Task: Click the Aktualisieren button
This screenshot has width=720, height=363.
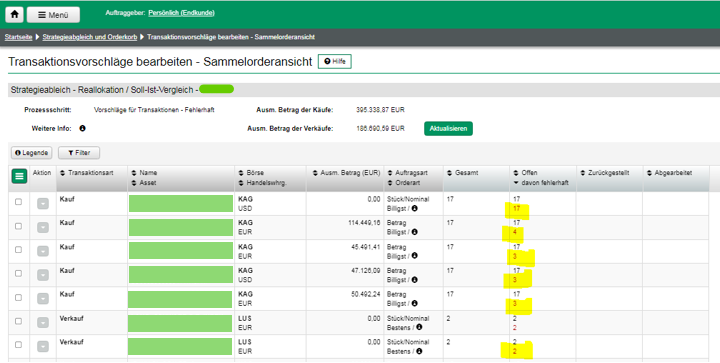Action: 448,128
